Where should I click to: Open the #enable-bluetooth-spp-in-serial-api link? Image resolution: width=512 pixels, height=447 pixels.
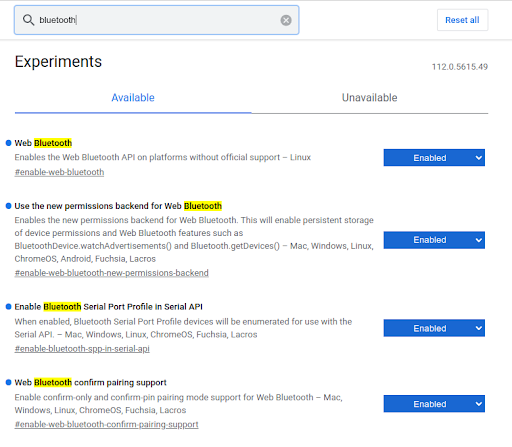tap(82, 349)
